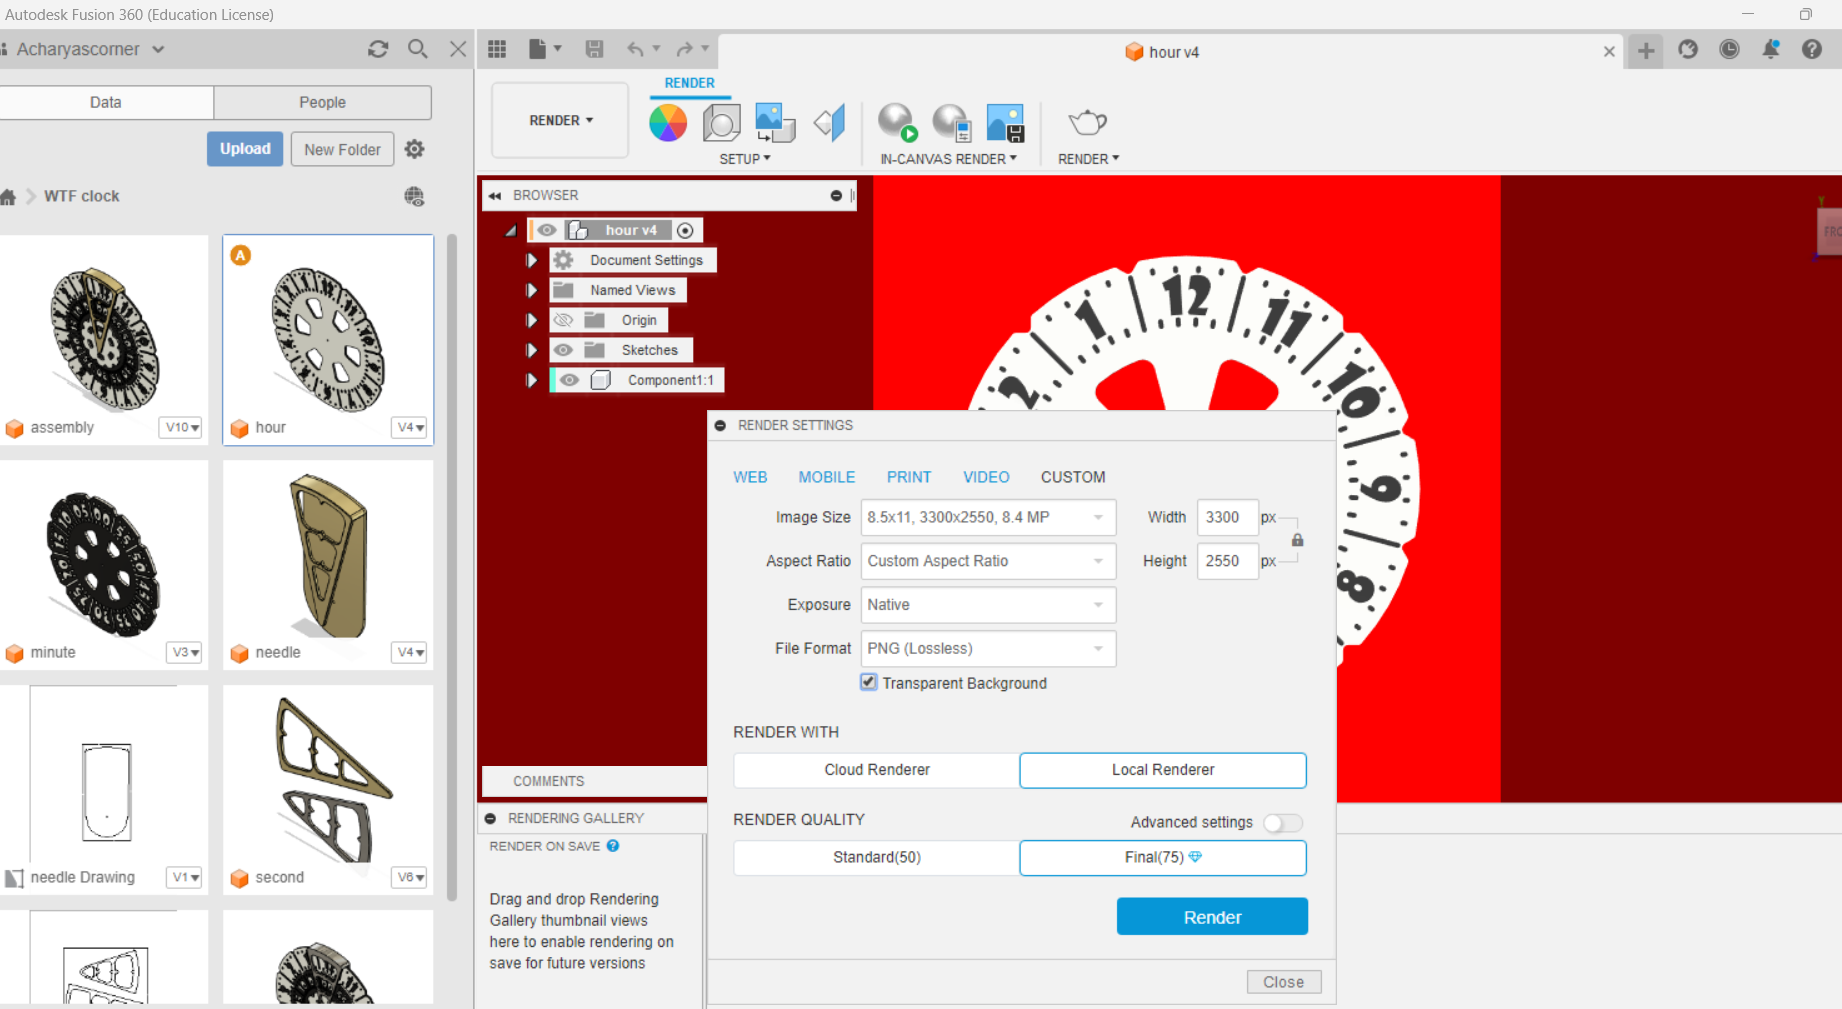
Task: Select the Decal tool in Setup
Action: click(775, 122)
